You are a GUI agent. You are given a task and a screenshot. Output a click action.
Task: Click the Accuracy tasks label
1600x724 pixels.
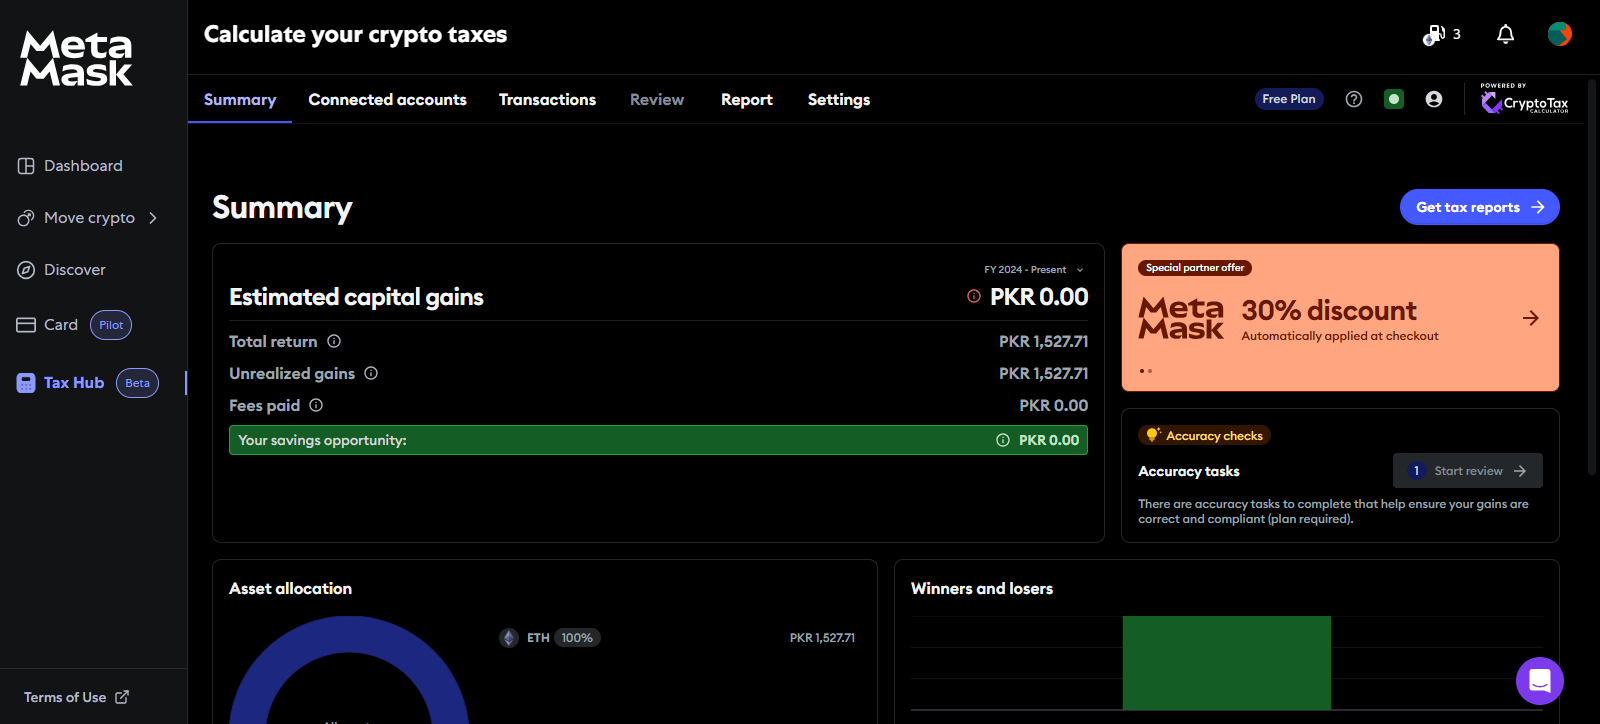point(1189,471)
